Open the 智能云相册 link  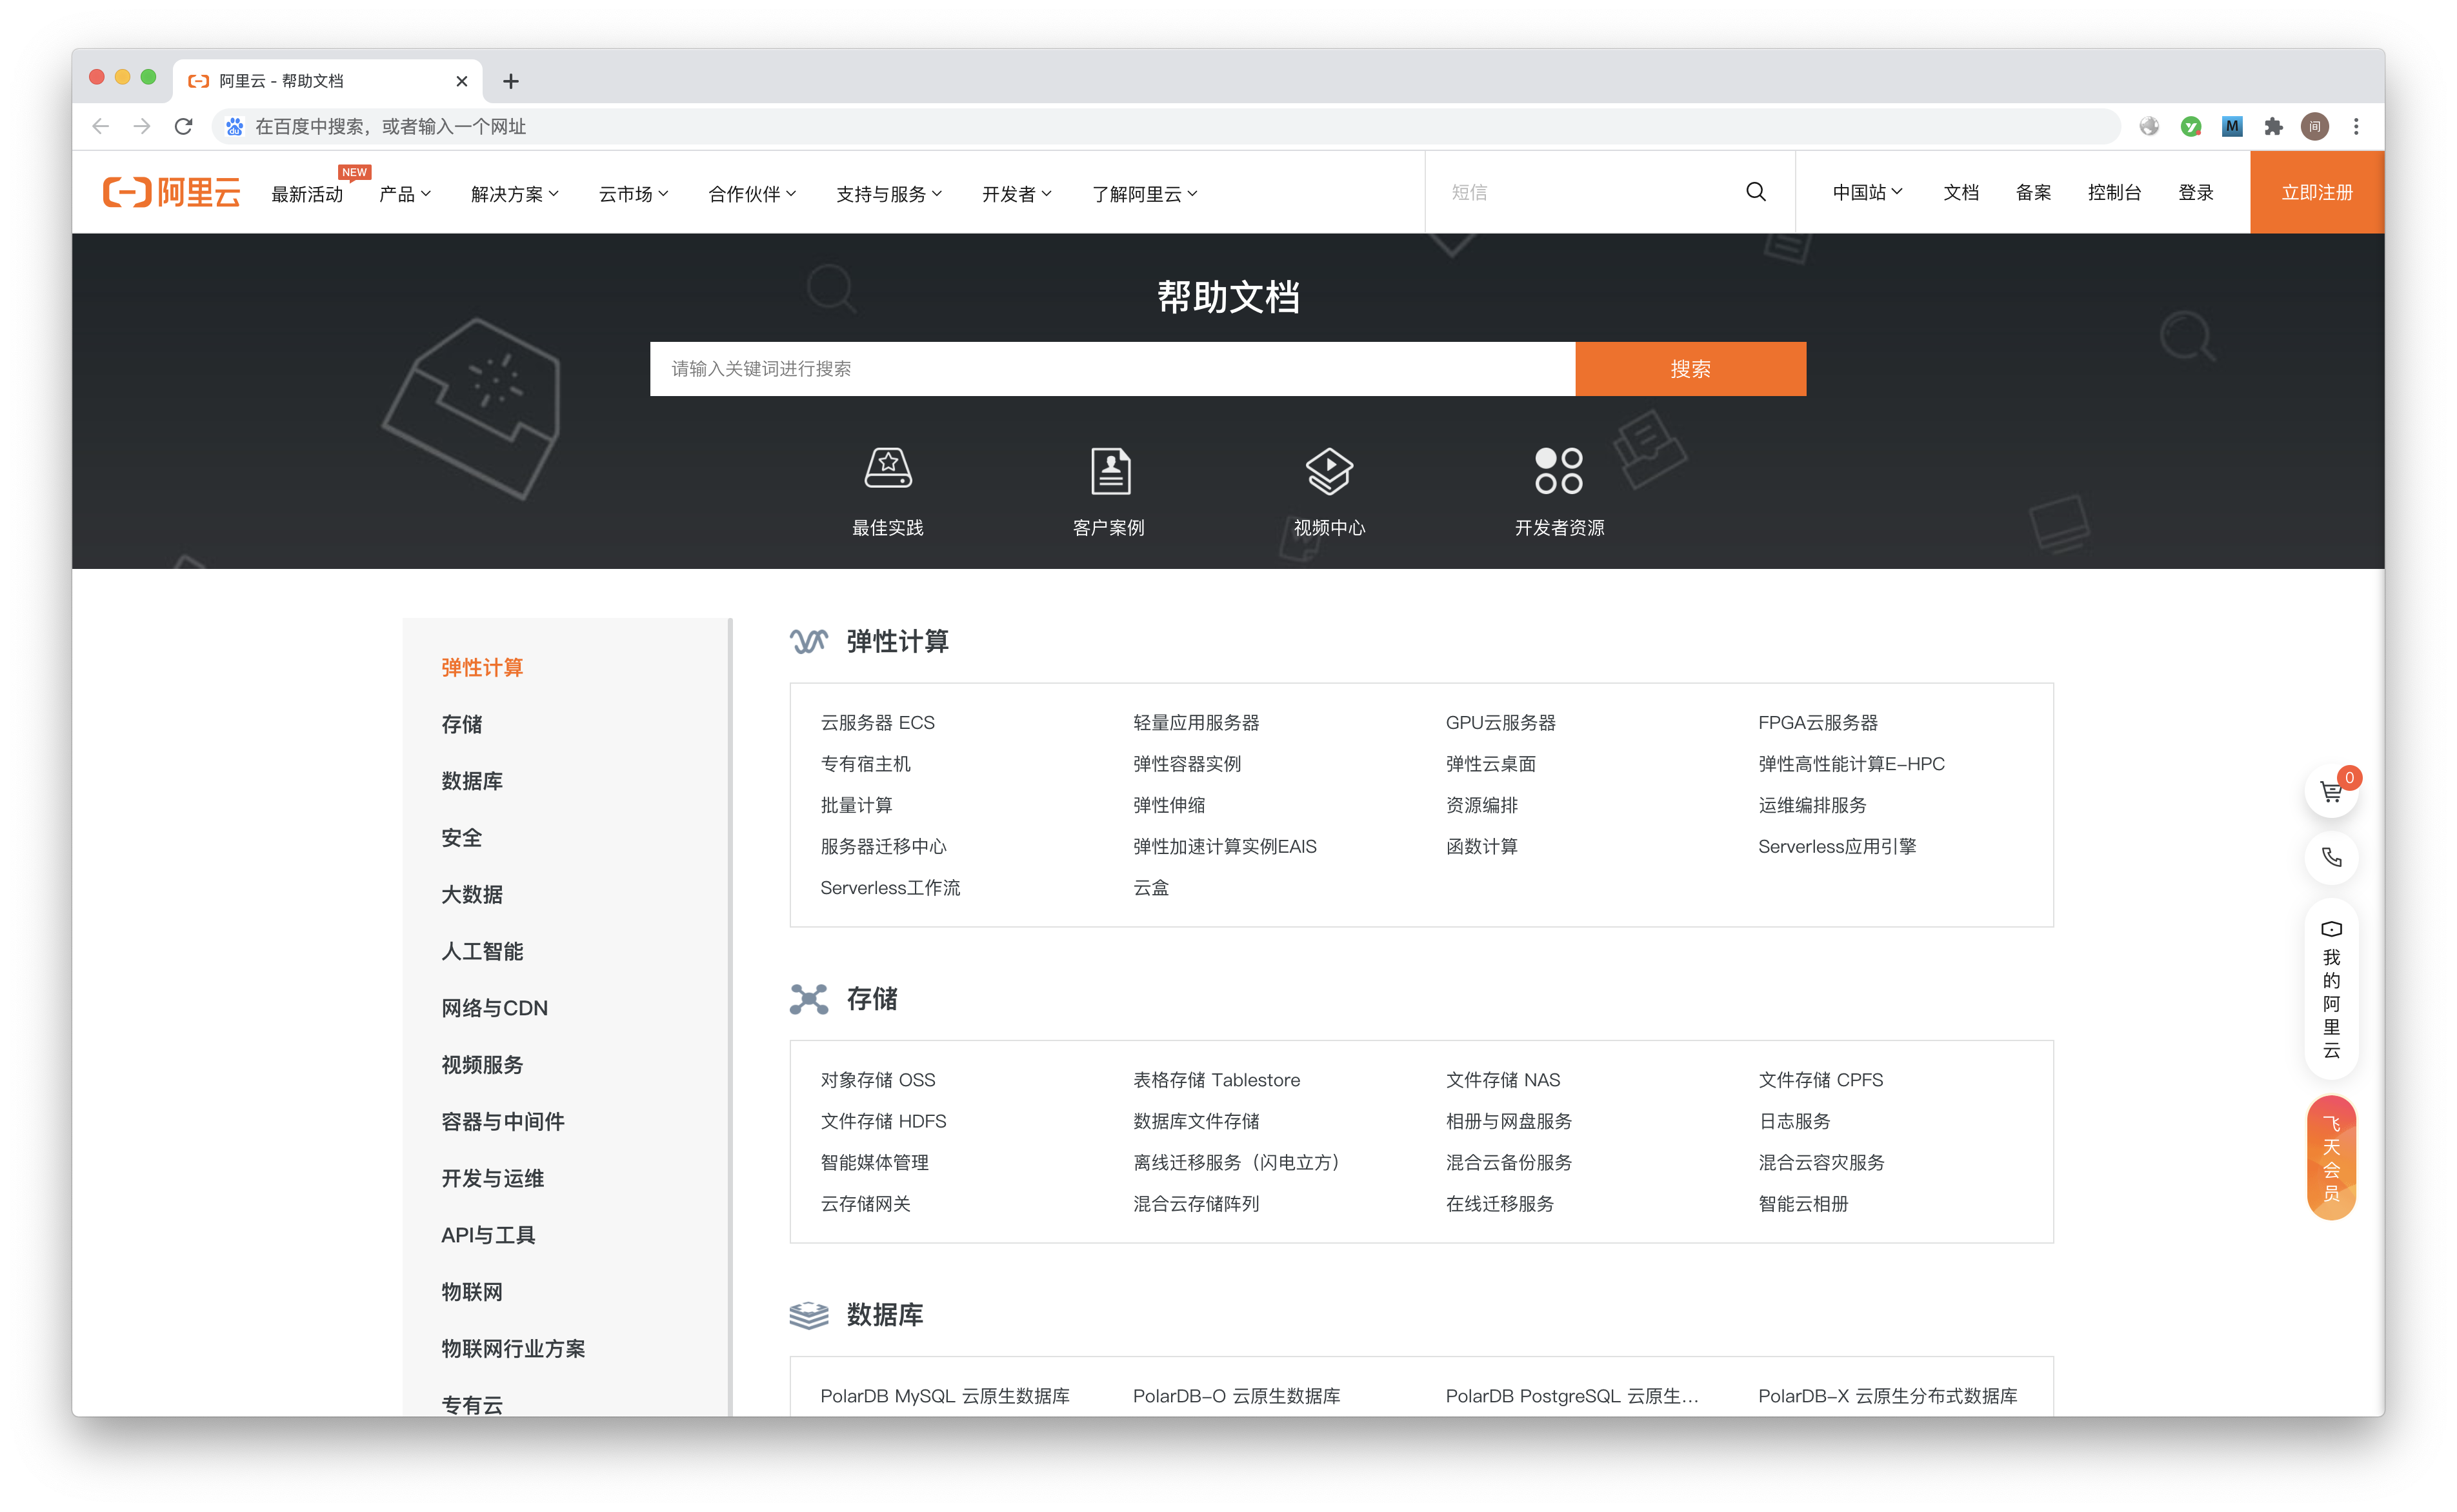[x=1803, y=1203]
